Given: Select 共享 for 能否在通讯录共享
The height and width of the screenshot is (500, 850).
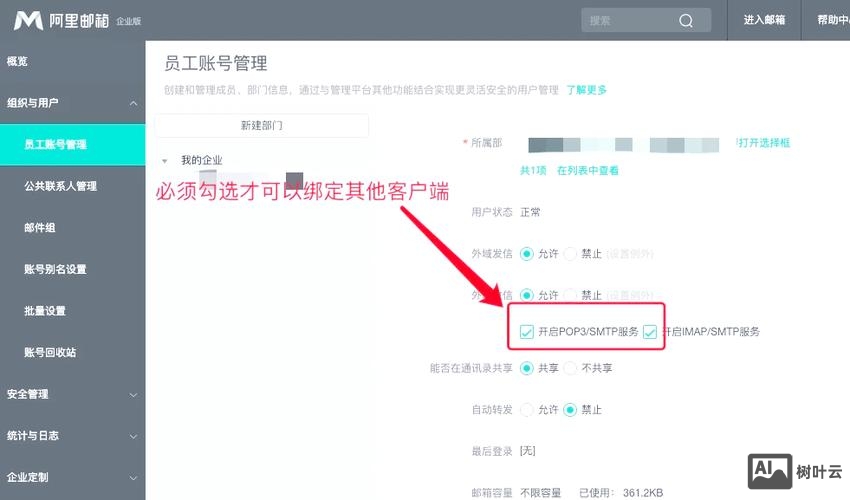Looking at the screenshot, I should (x=526, y=368).
